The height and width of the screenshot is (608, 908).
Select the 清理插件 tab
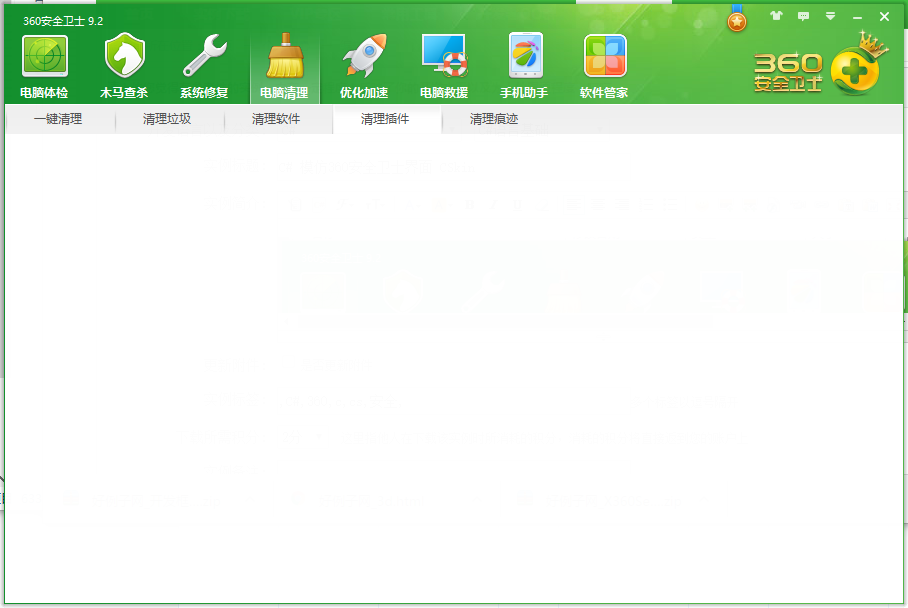pos(385,119)
